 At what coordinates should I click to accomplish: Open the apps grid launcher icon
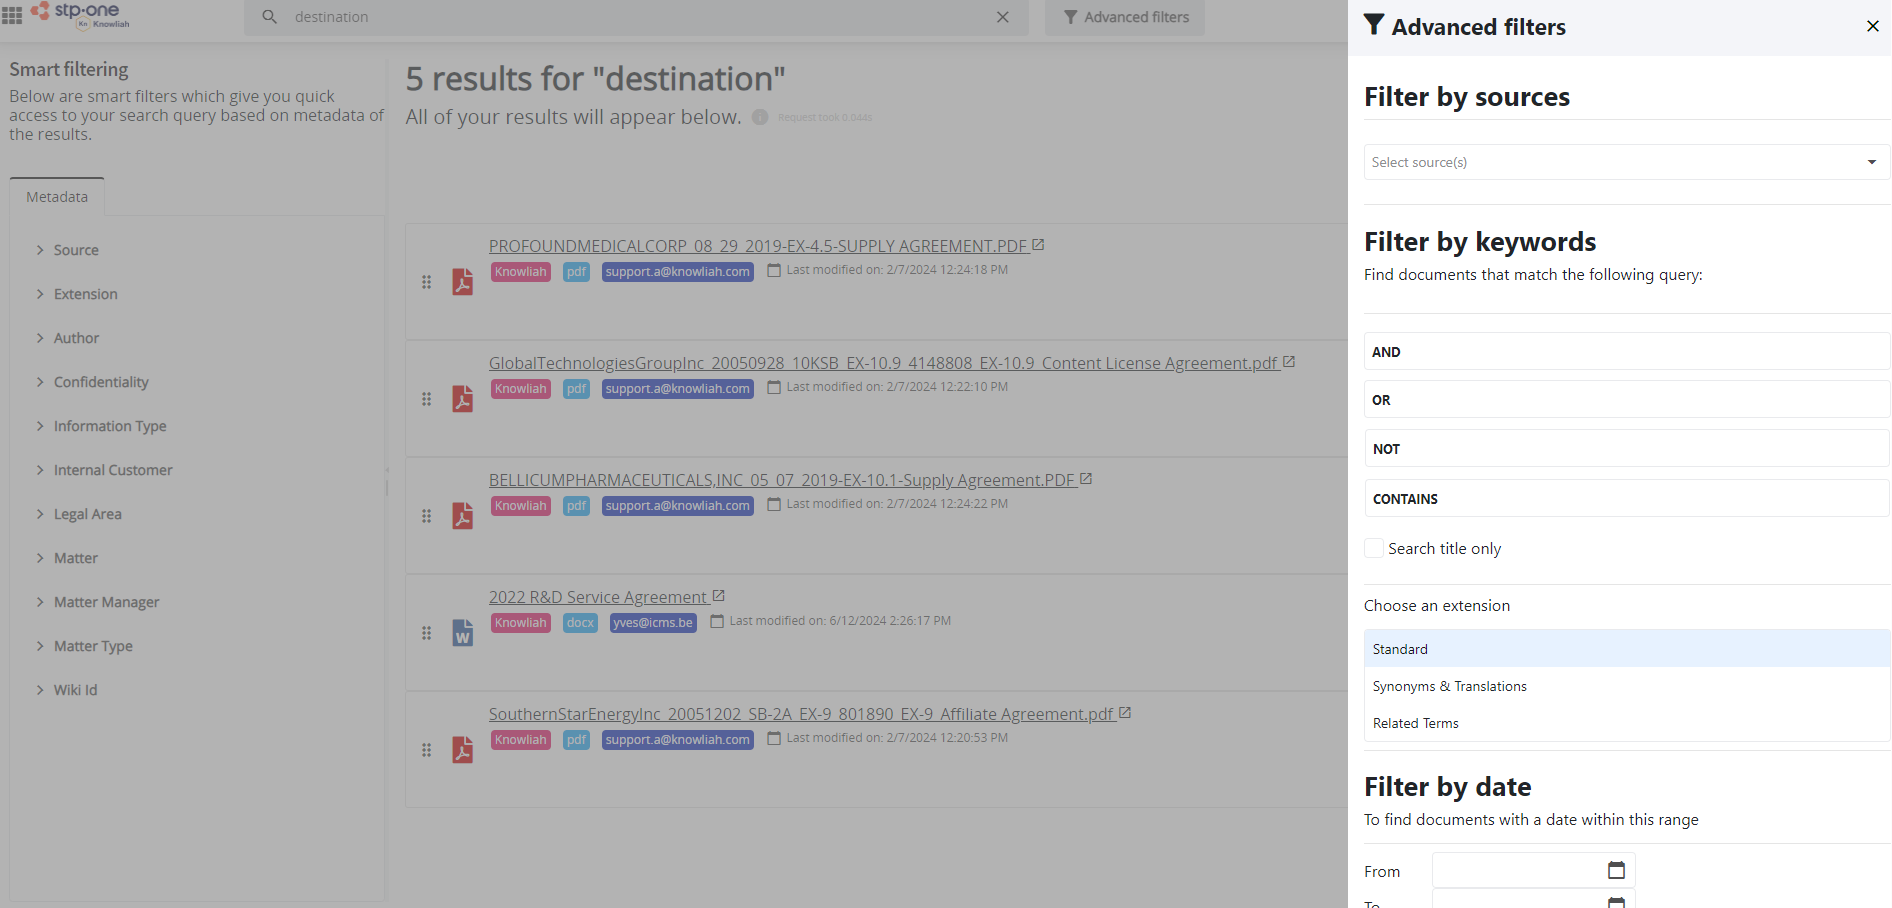[12, 16]
